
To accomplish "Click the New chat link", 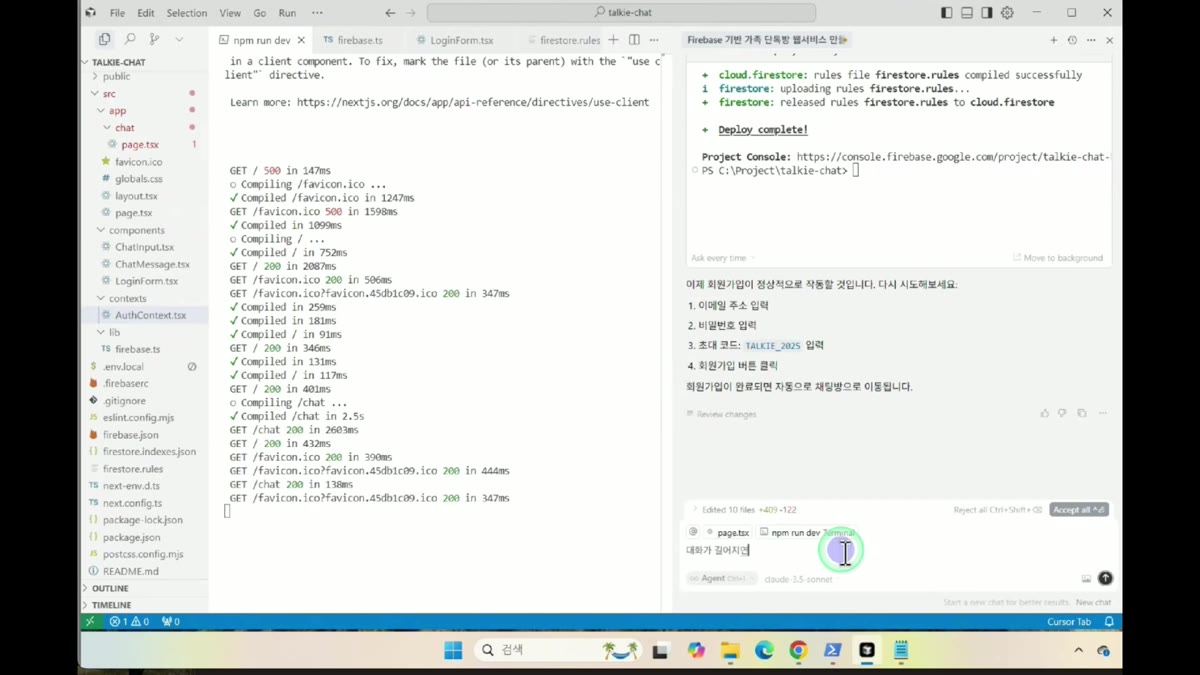I will coord(1093,603).
